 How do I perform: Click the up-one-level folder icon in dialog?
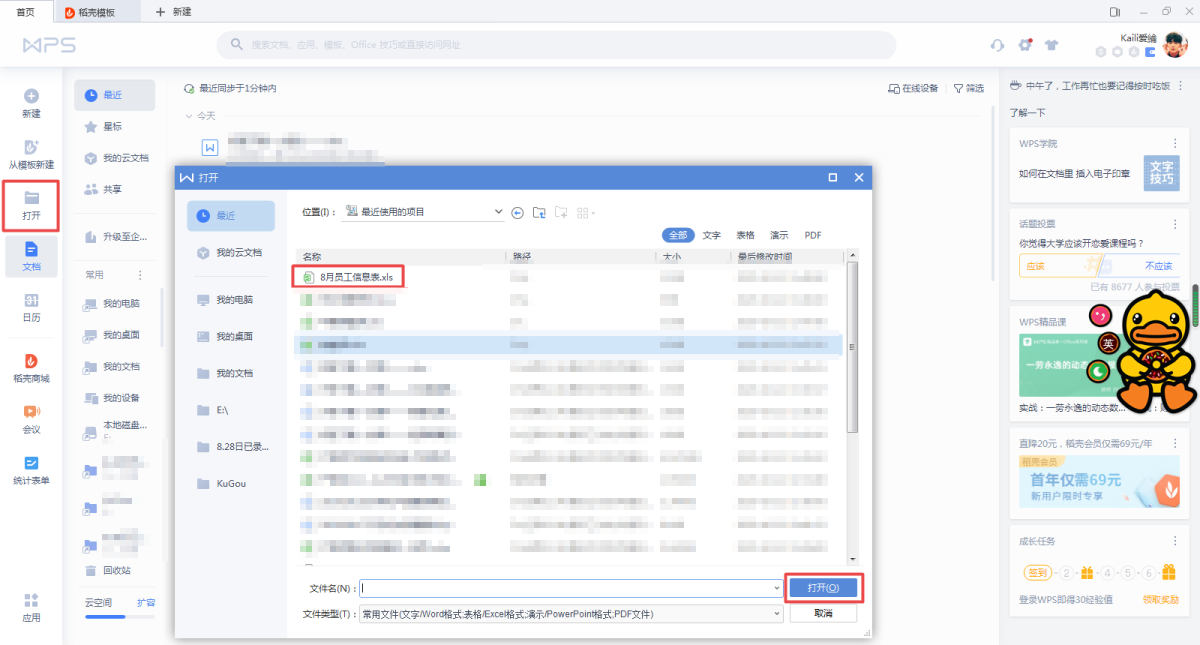539,212
